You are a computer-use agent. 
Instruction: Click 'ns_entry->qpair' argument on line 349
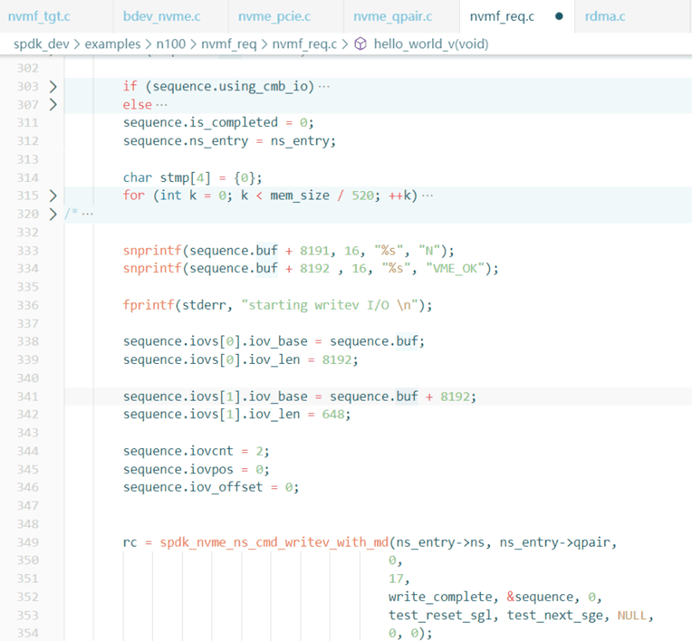click(x=555, y=542)
